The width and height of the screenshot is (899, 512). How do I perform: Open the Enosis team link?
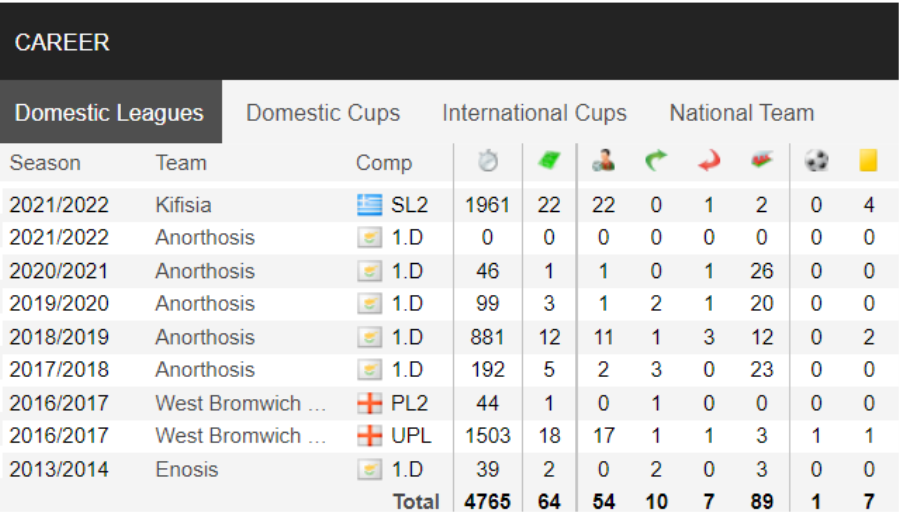(x=187, y=470)
